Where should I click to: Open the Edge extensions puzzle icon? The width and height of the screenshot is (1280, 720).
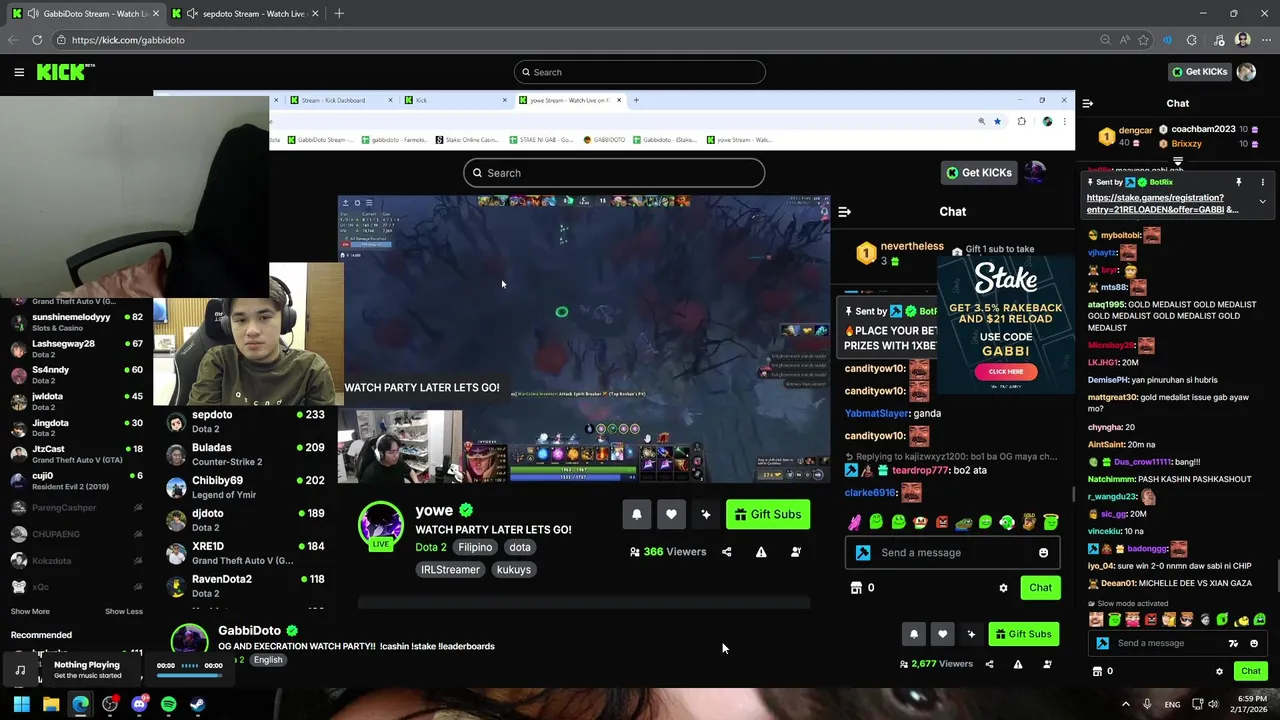pyautogui.click(x=1191, y=40)
